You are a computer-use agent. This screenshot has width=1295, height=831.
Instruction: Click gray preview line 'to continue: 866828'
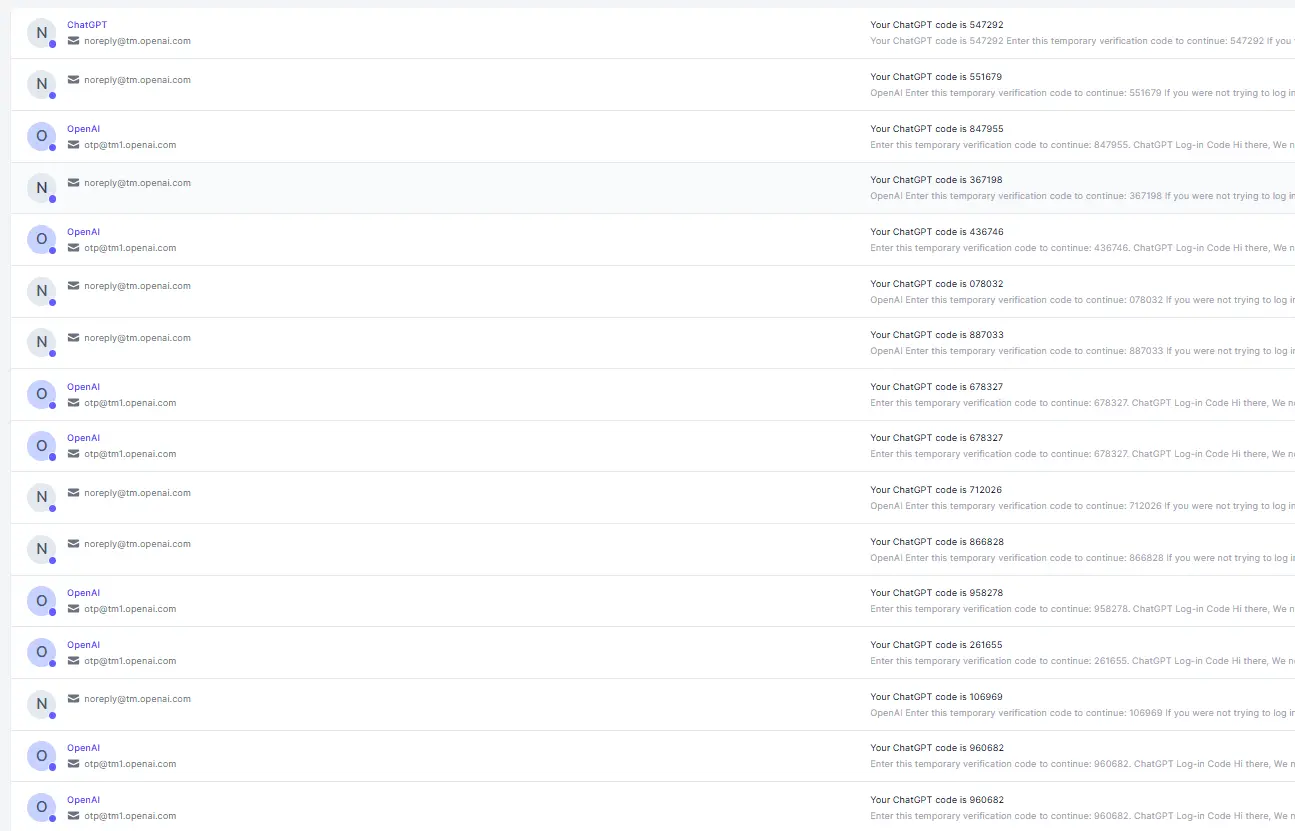[1082, 558]
